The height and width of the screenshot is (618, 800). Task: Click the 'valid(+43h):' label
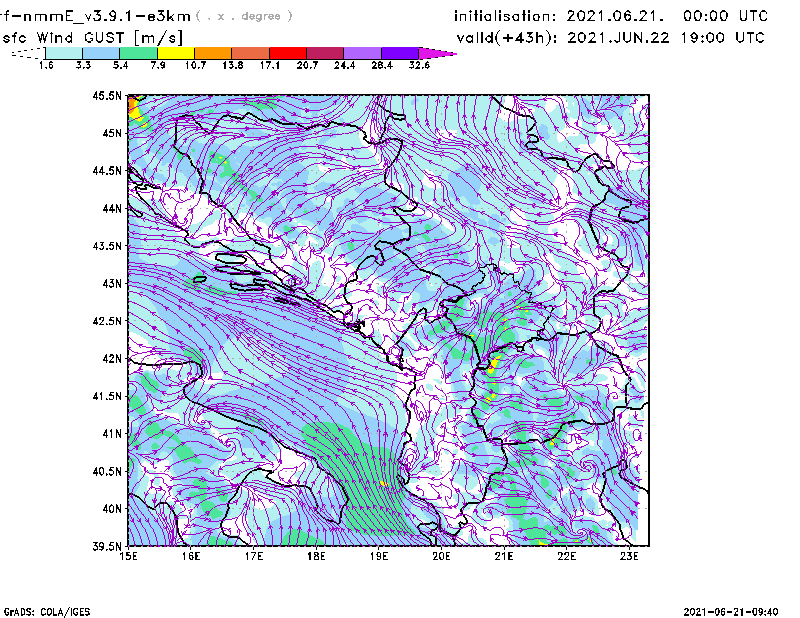click(x=507, y=38)
